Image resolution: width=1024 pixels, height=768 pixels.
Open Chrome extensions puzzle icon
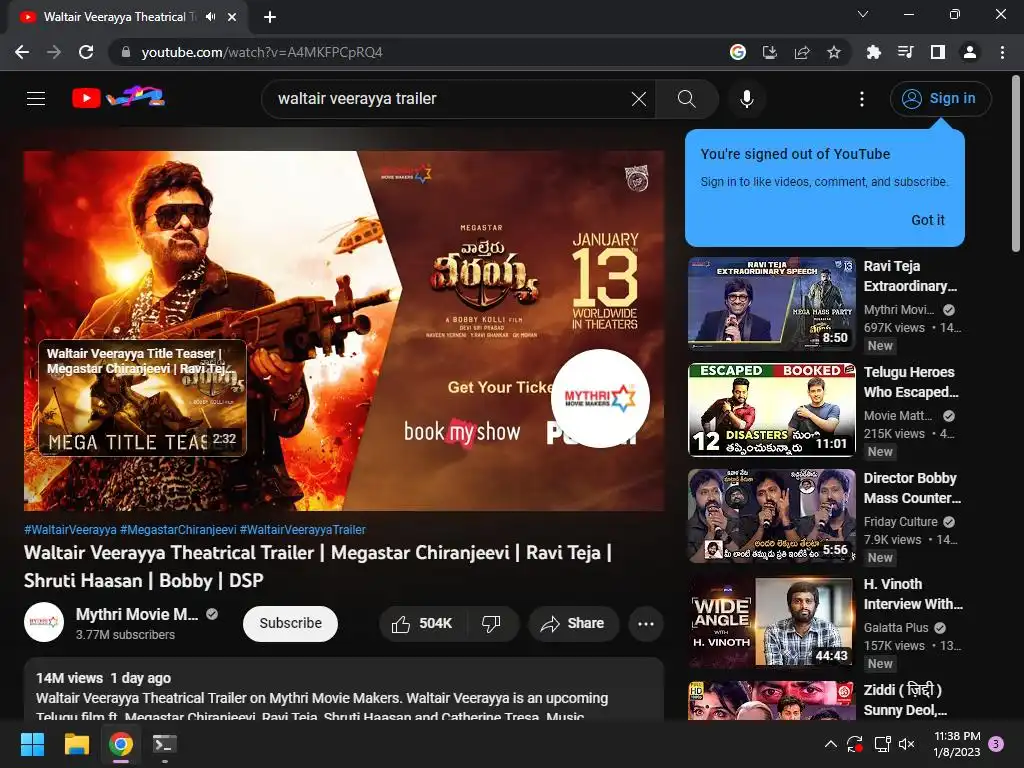pos(873,52)
